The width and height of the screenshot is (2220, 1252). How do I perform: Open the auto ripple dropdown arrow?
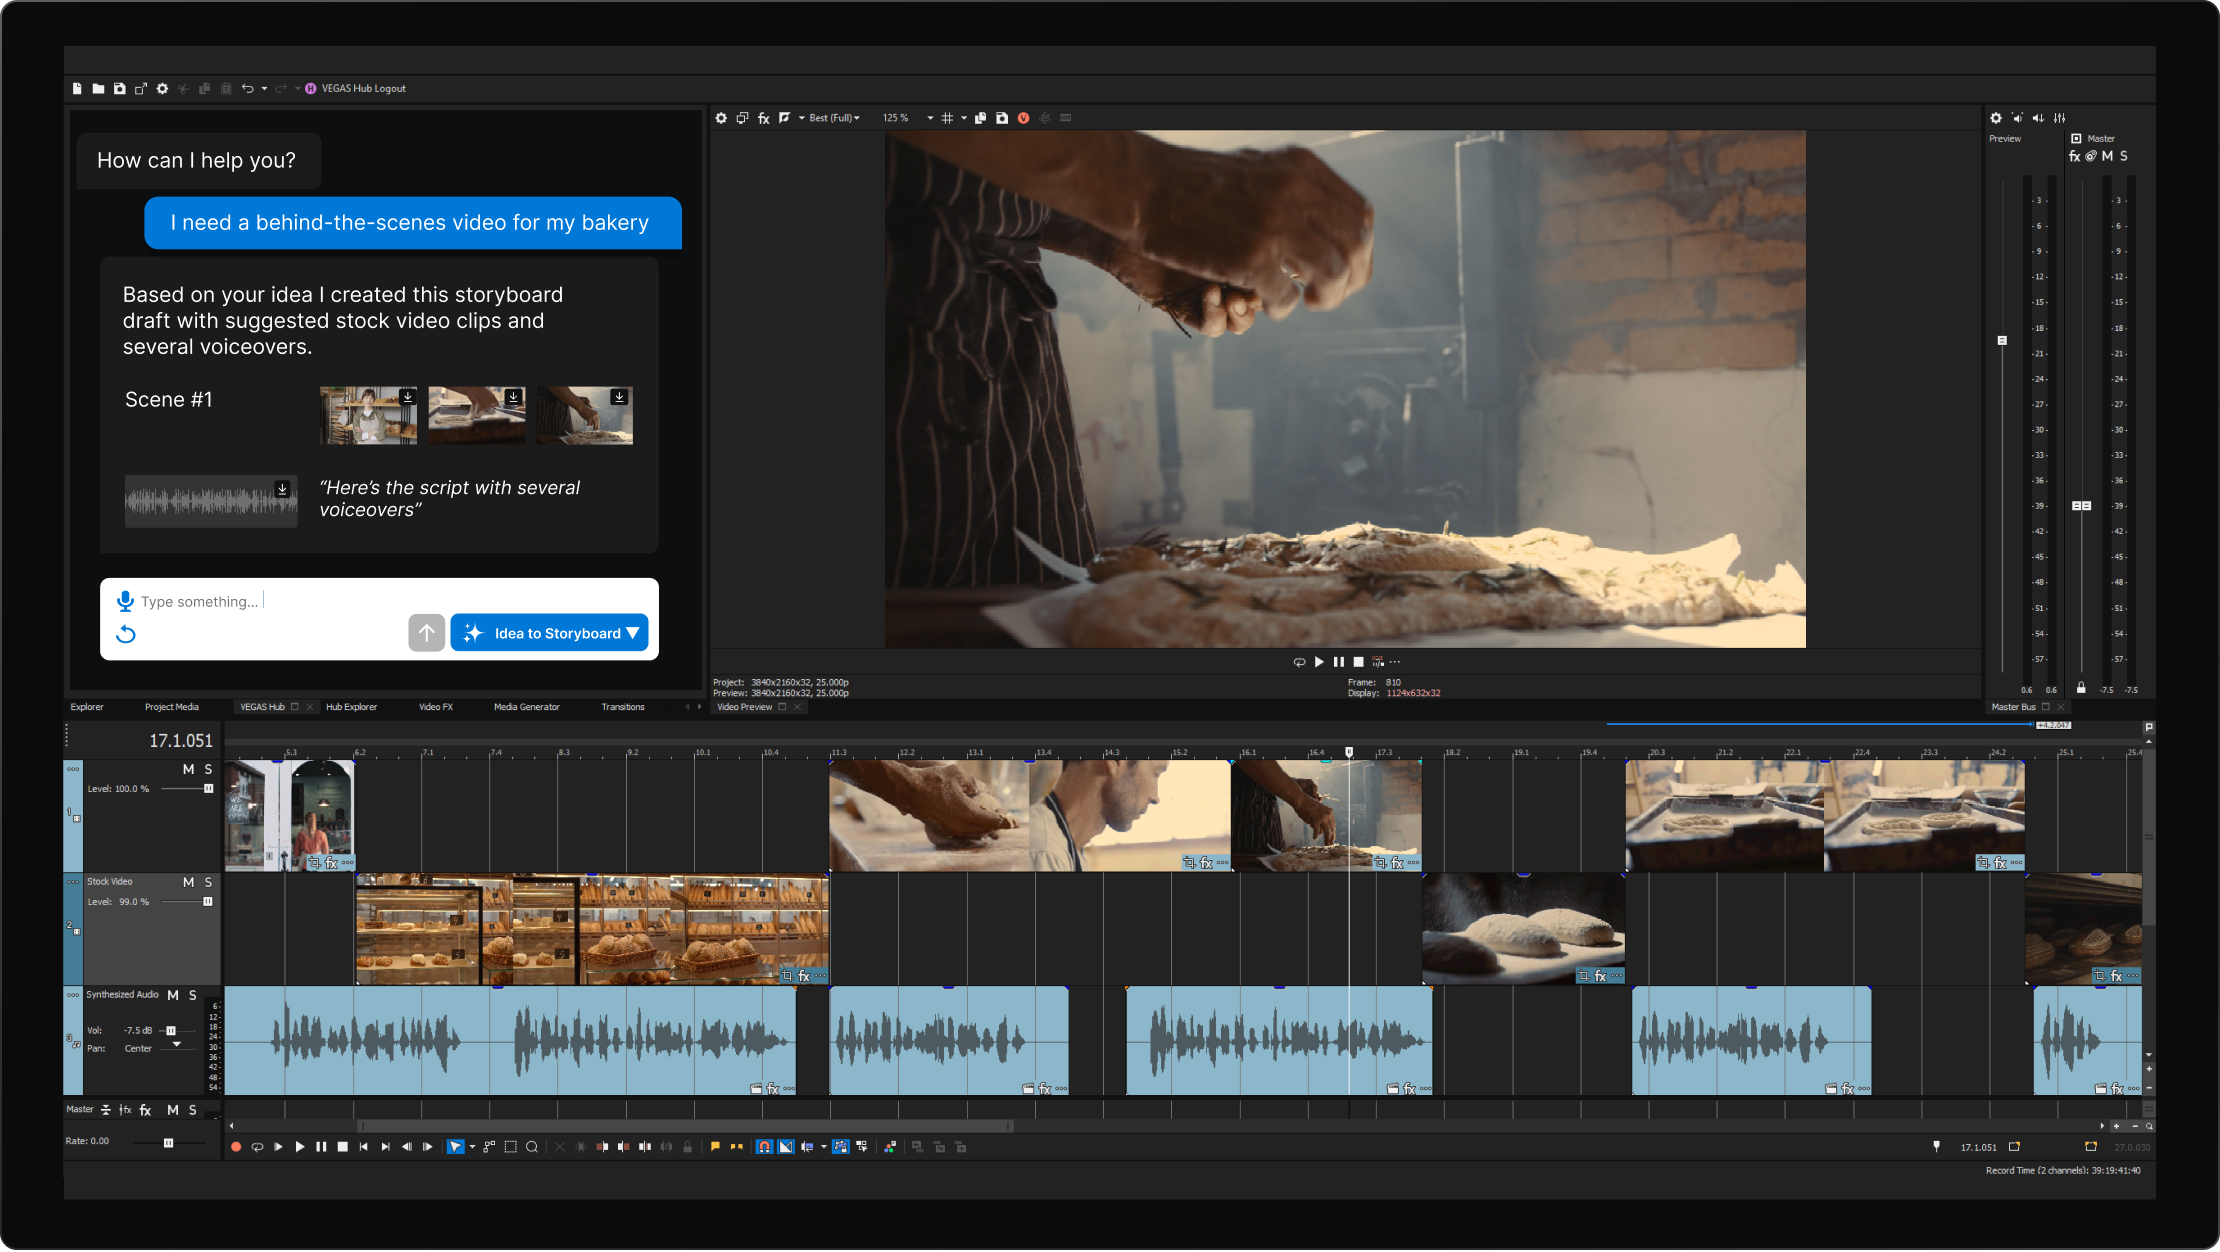point(823,1147)
